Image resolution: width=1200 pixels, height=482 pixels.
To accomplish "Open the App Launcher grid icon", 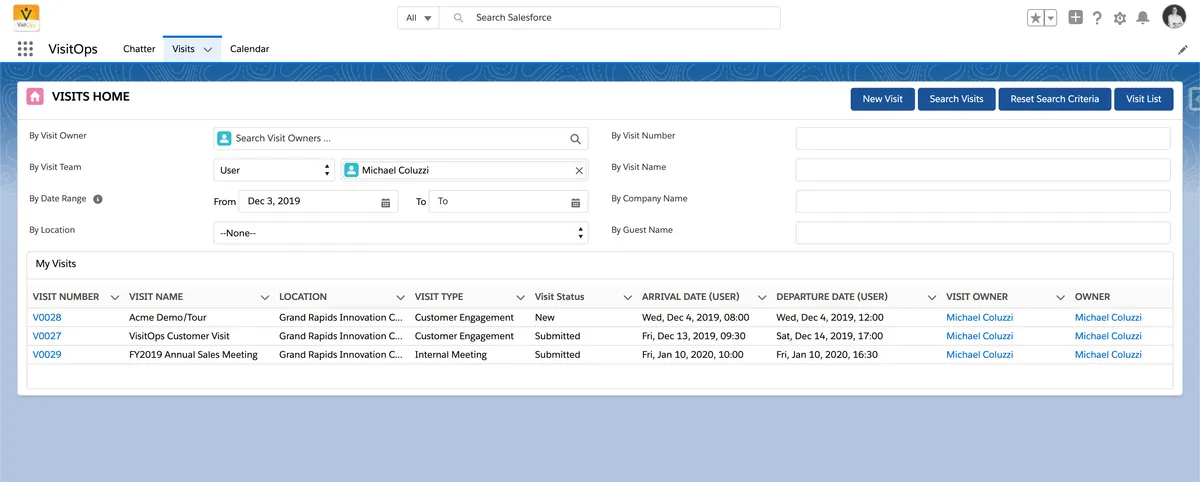I will click(26, 49).
